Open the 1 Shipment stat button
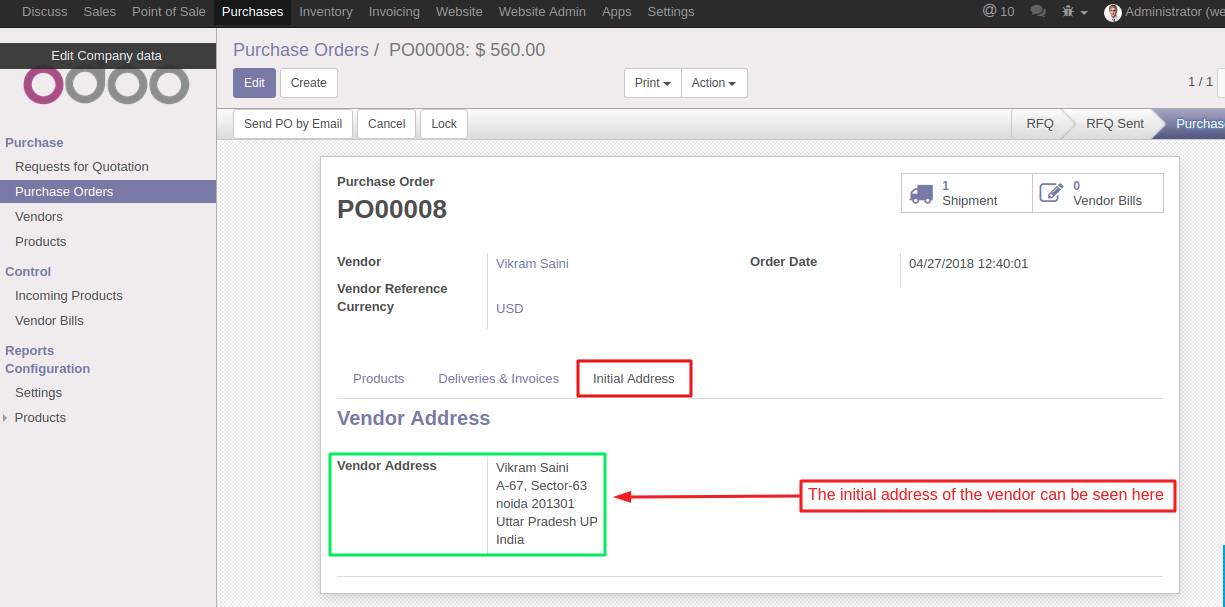Image resolution: width=1225 pixels, height=607 pixels. (967, 193)
